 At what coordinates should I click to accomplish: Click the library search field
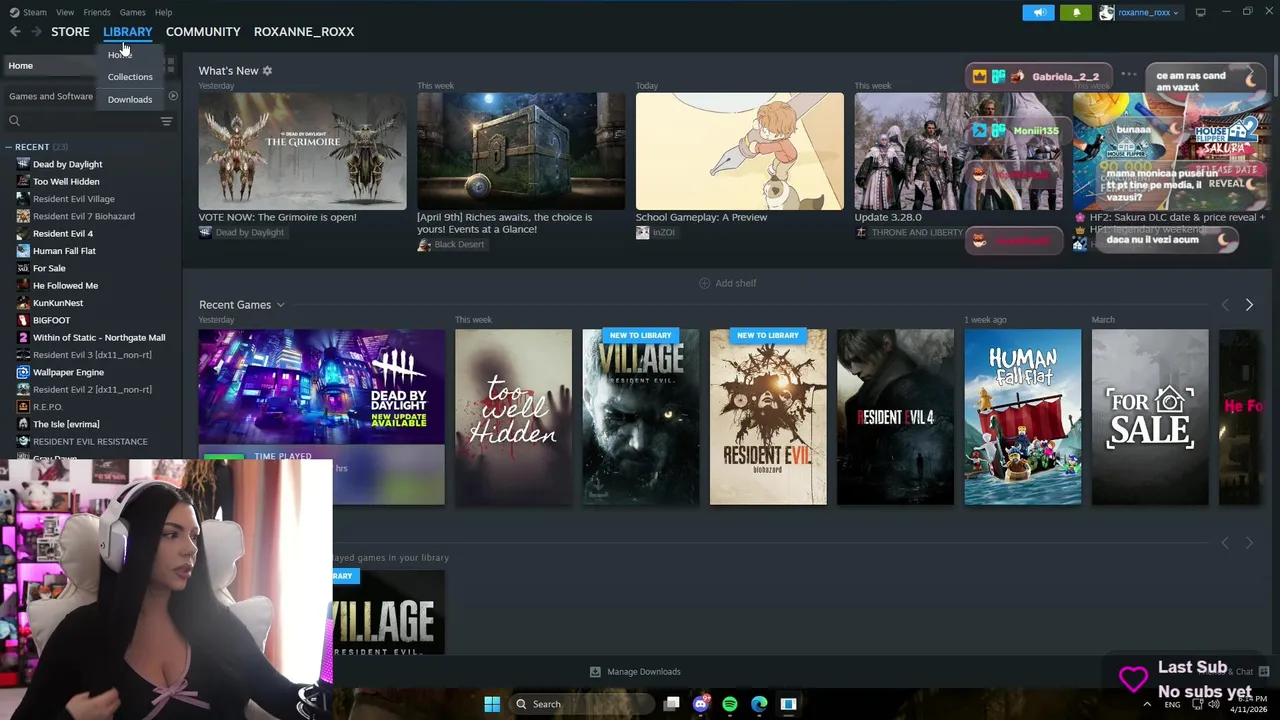click(x=80, y=121)
